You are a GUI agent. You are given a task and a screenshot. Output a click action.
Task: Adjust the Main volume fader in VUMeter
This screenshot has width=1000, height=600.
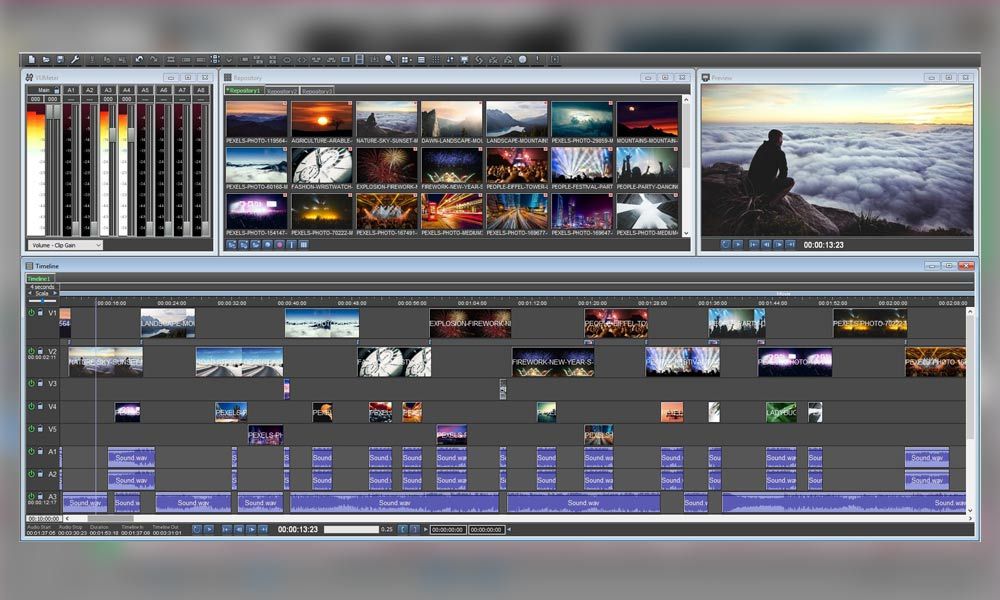[x=52, y=112]
